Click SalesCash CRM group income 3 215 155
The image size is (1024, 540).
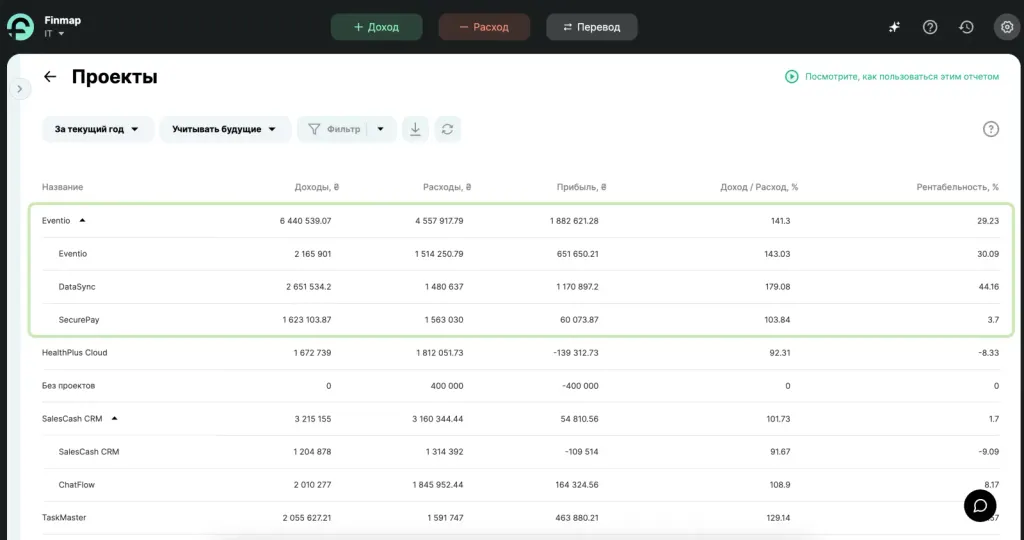pos(312,419)
